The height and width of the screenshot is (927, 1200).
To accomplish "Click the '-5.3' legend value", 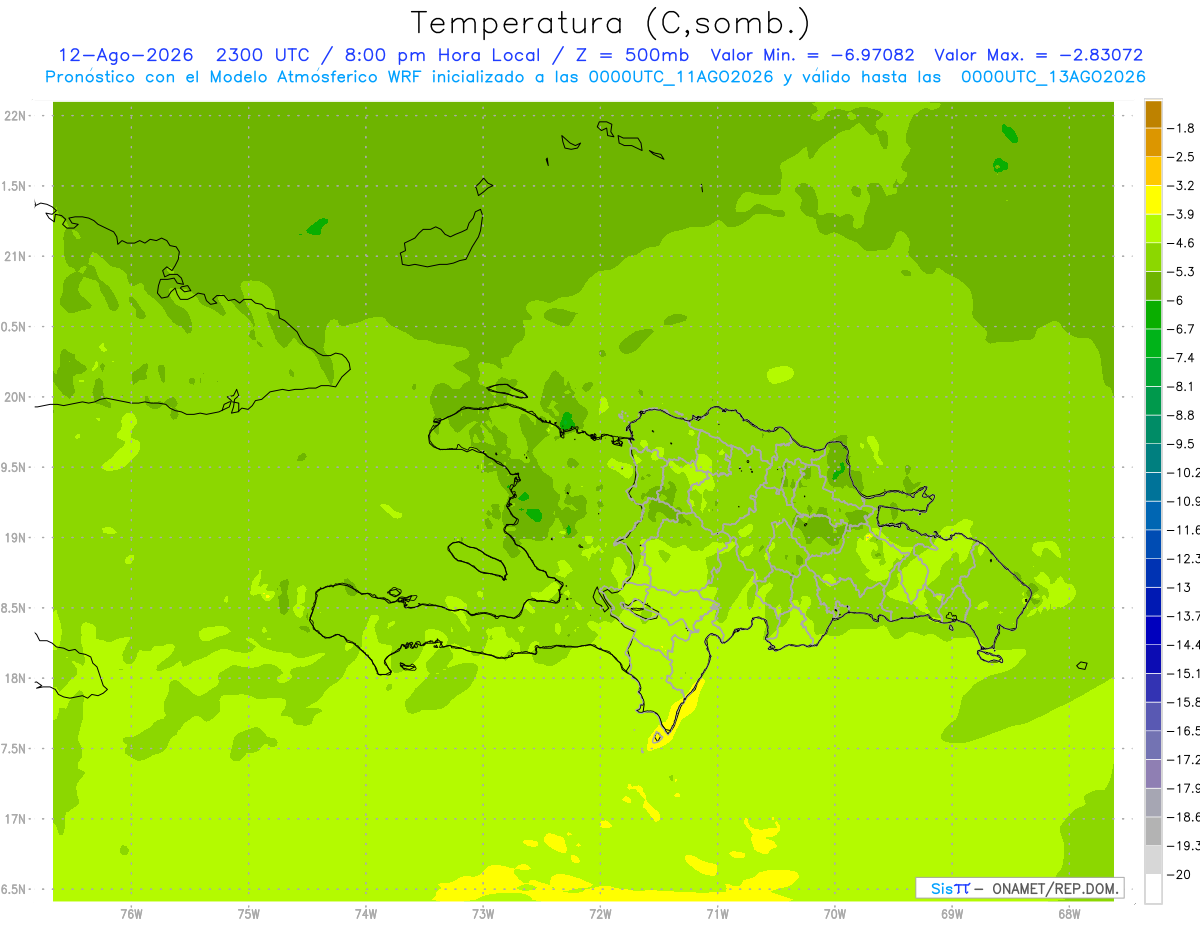I will [1183, 272].
